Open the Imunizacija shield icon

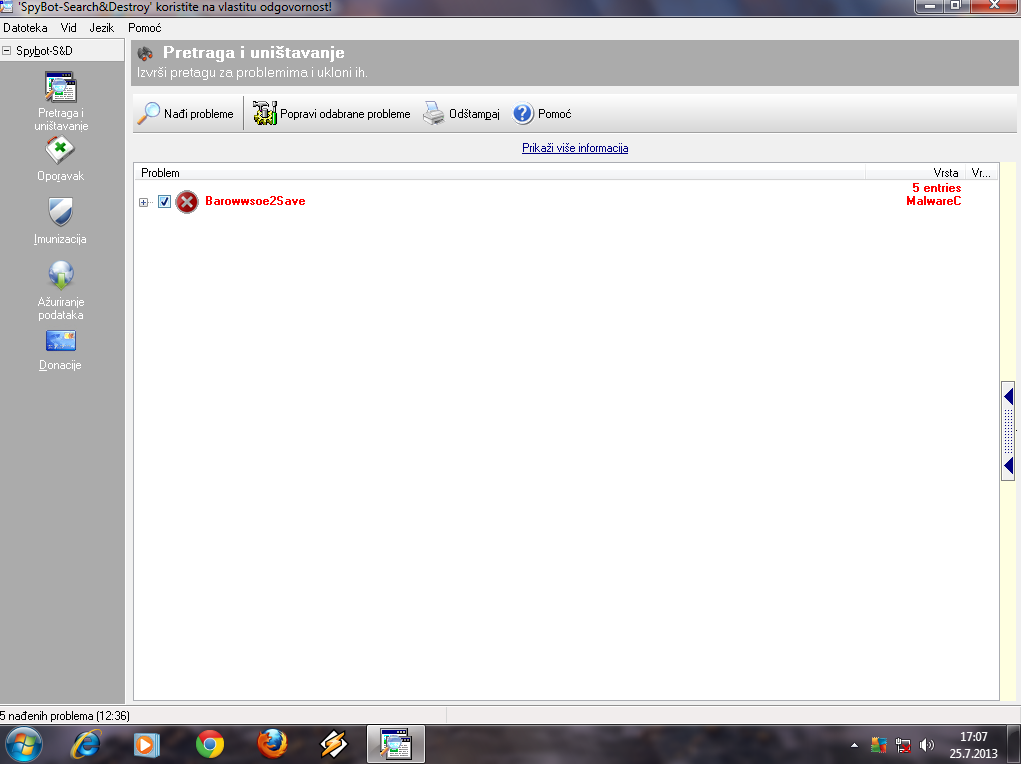click(61, 212)
